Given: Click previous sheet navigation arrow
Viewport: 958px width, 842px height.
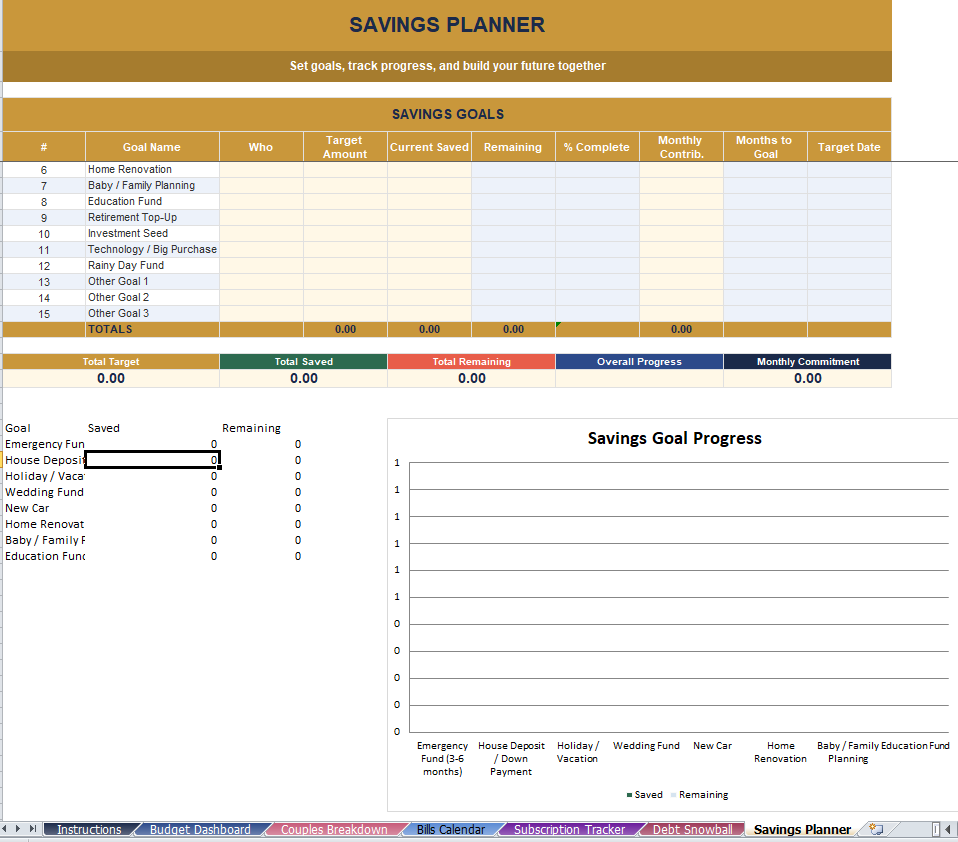Looking at the screenshot, I should [4, 829].
